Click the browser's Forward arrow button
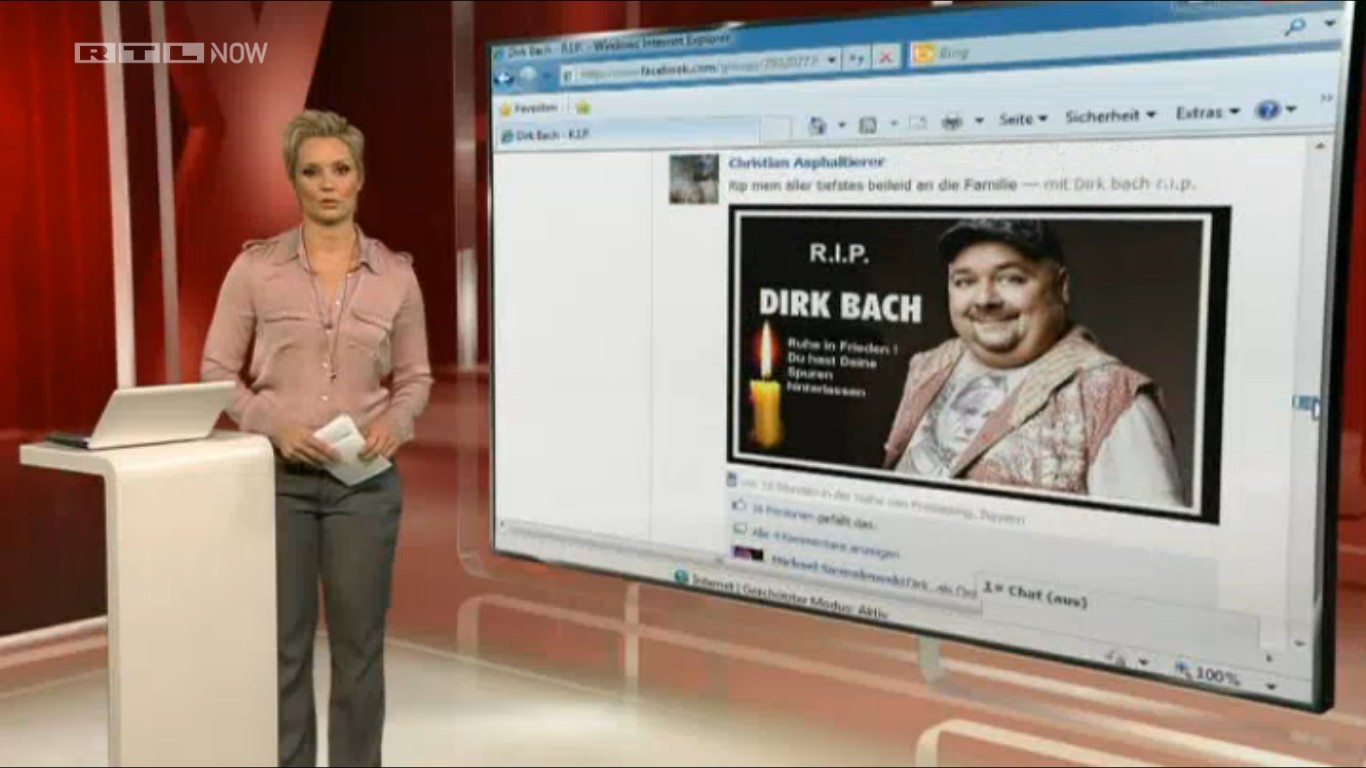The height and width of the screenshot is (768, 1366). [x=527, y=76]
